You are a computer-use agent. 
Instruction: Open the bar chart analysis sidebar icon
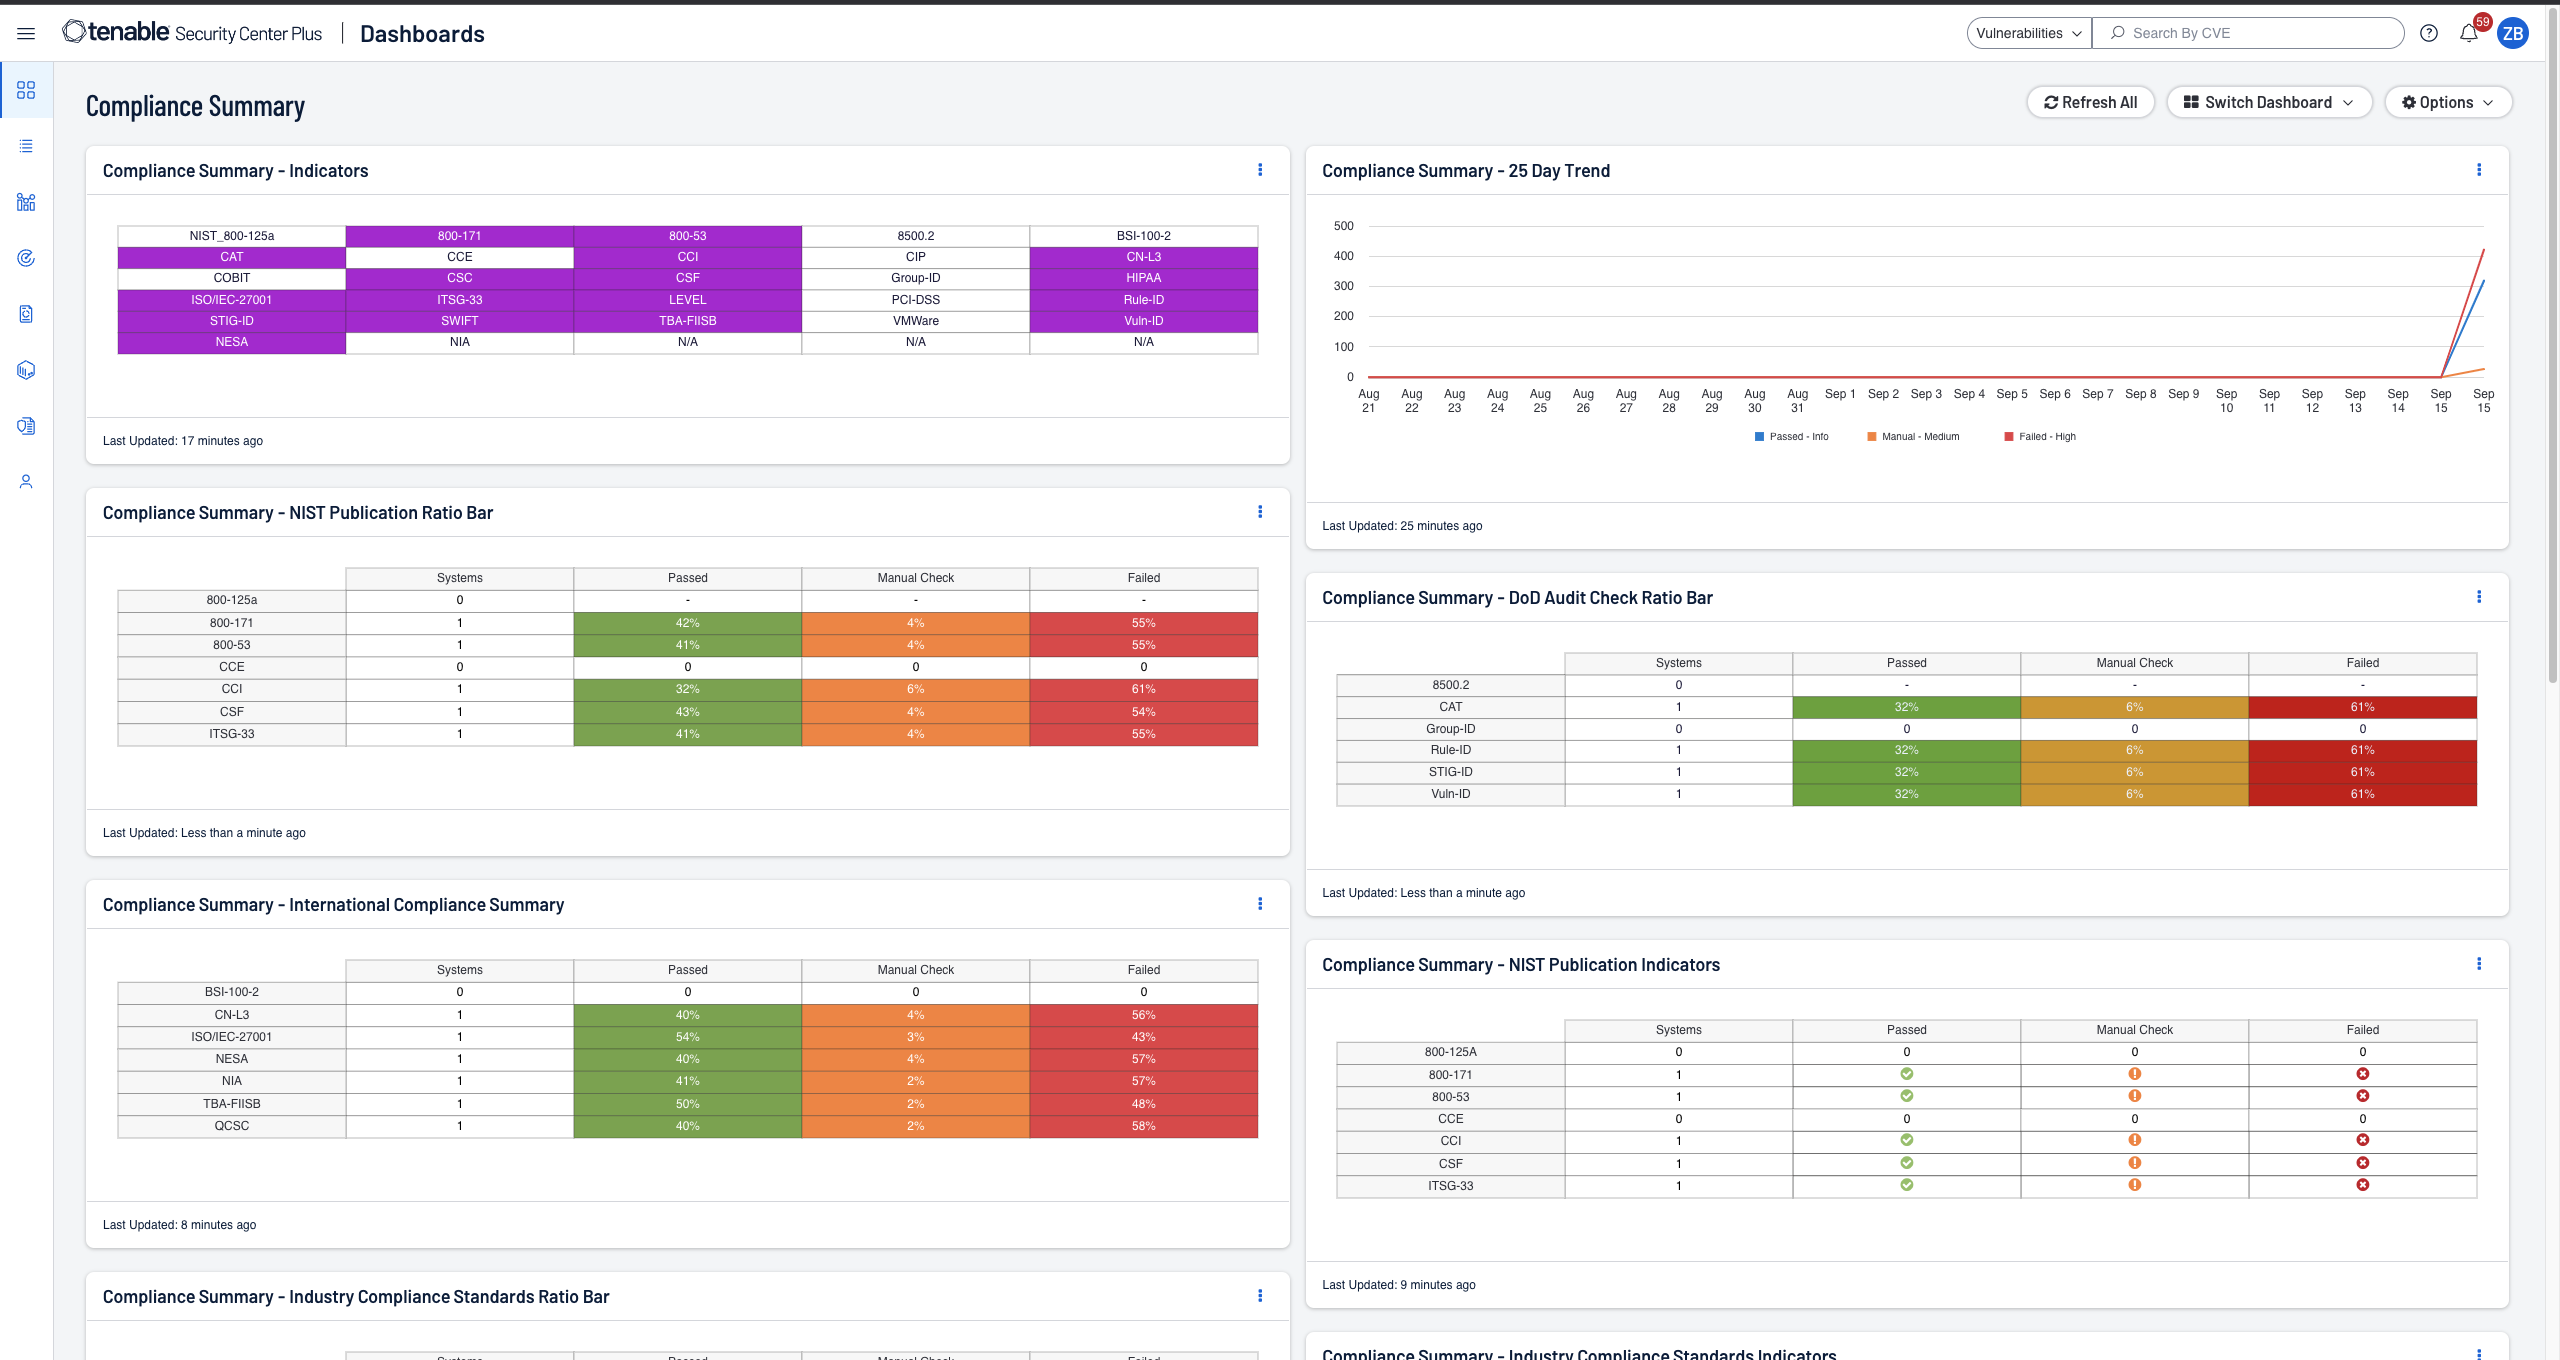click(26, 202)
